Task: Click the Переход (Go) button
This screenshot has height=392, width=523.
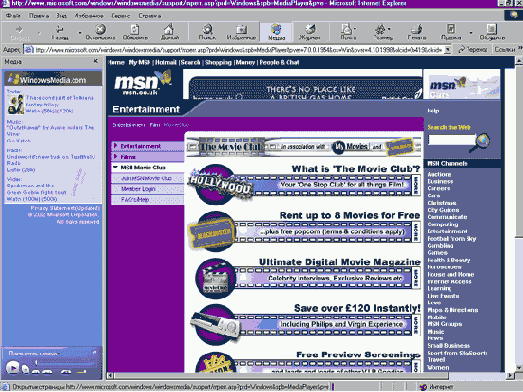Action: tap(472, 50)
